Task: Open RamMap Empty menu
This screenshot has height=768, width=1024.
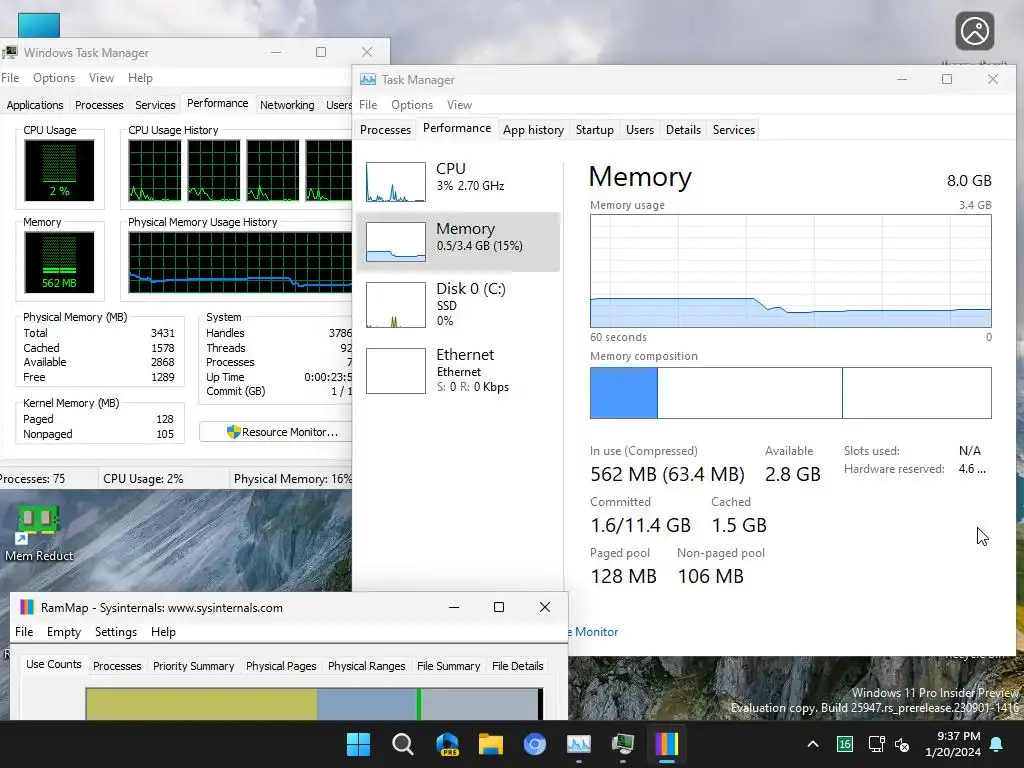Action: (63, 632)
